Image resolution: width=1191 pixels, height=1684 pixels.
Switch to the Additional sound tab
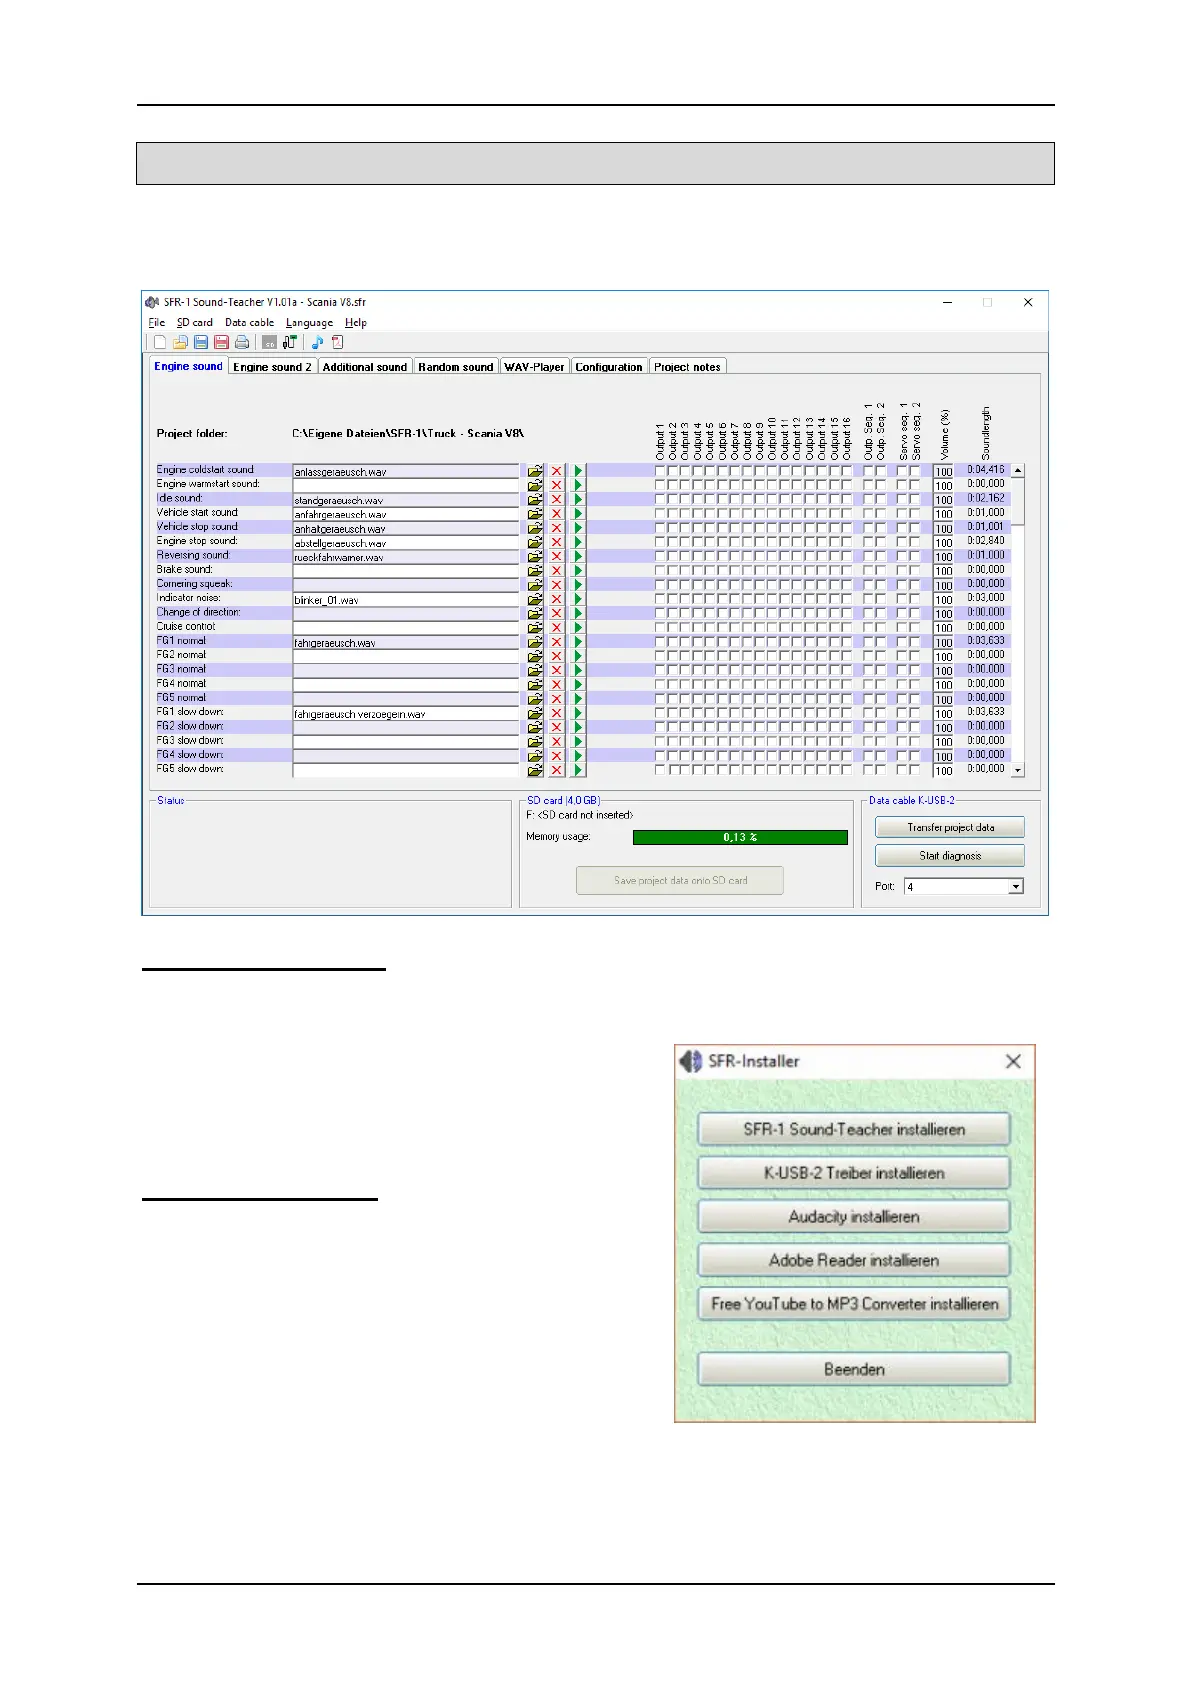point(365,367)
